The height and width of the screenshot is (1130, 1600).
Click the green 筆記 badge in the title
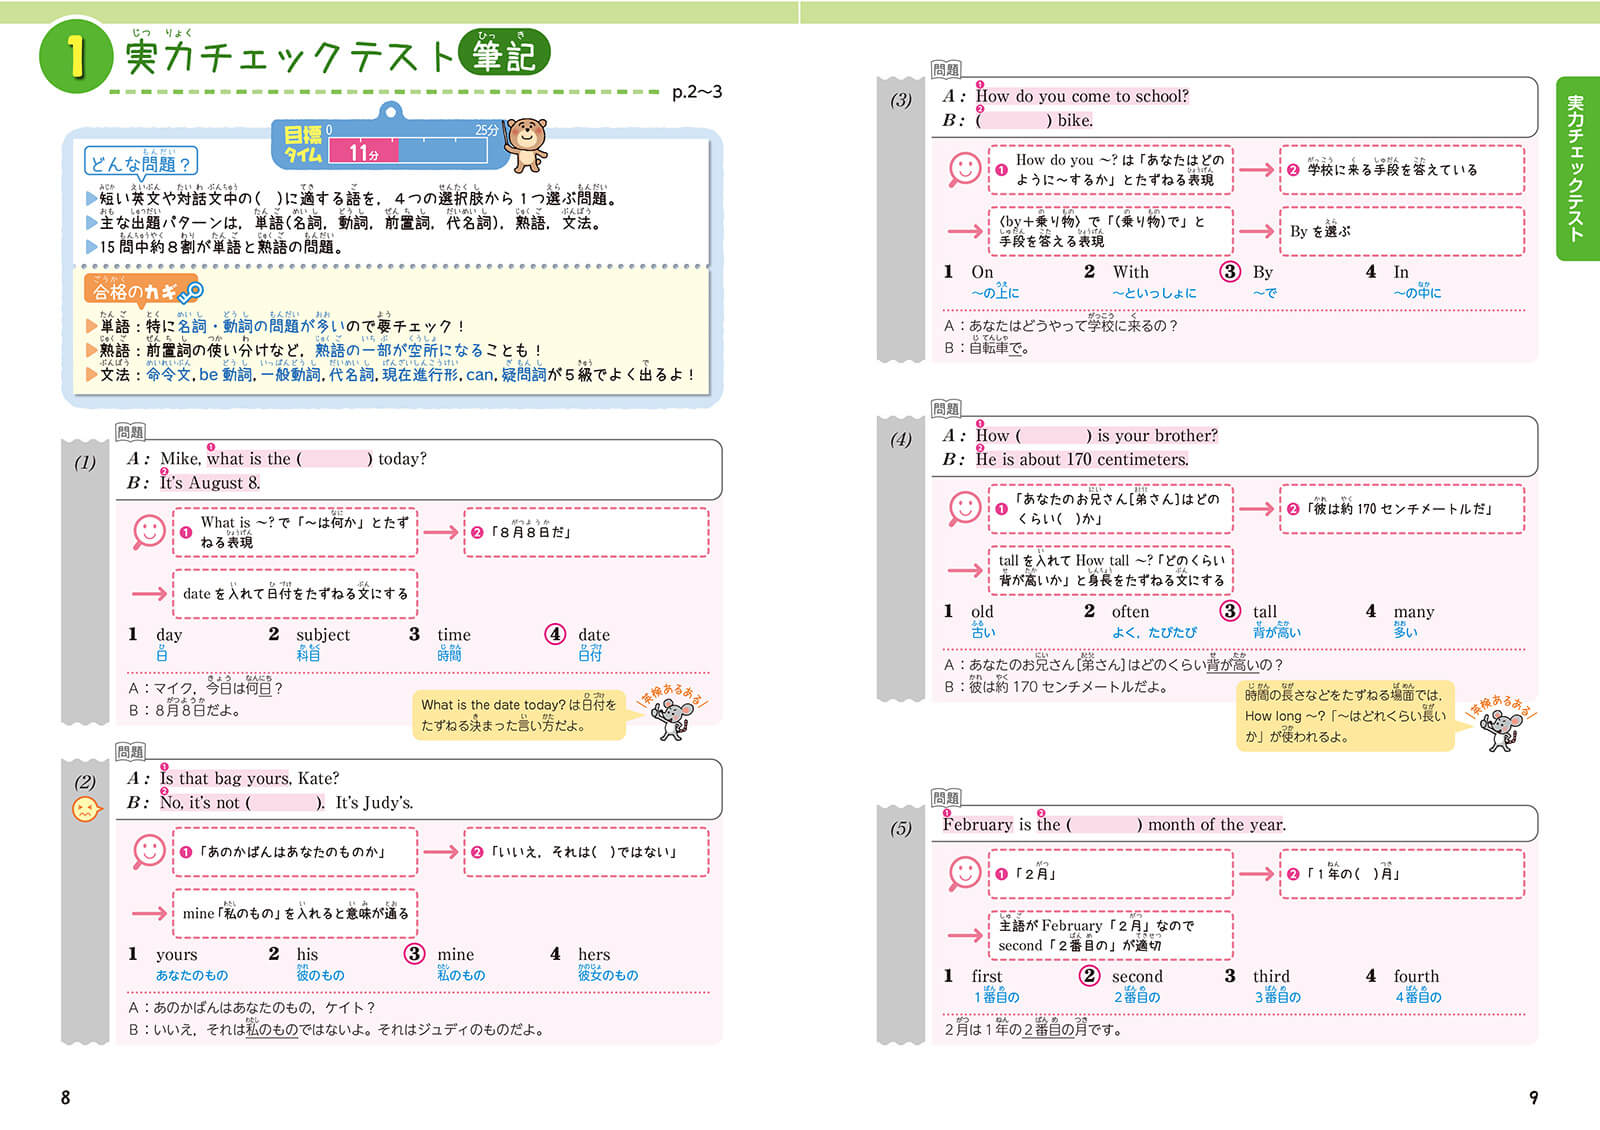pyautogui.click(x=504, y=54)
